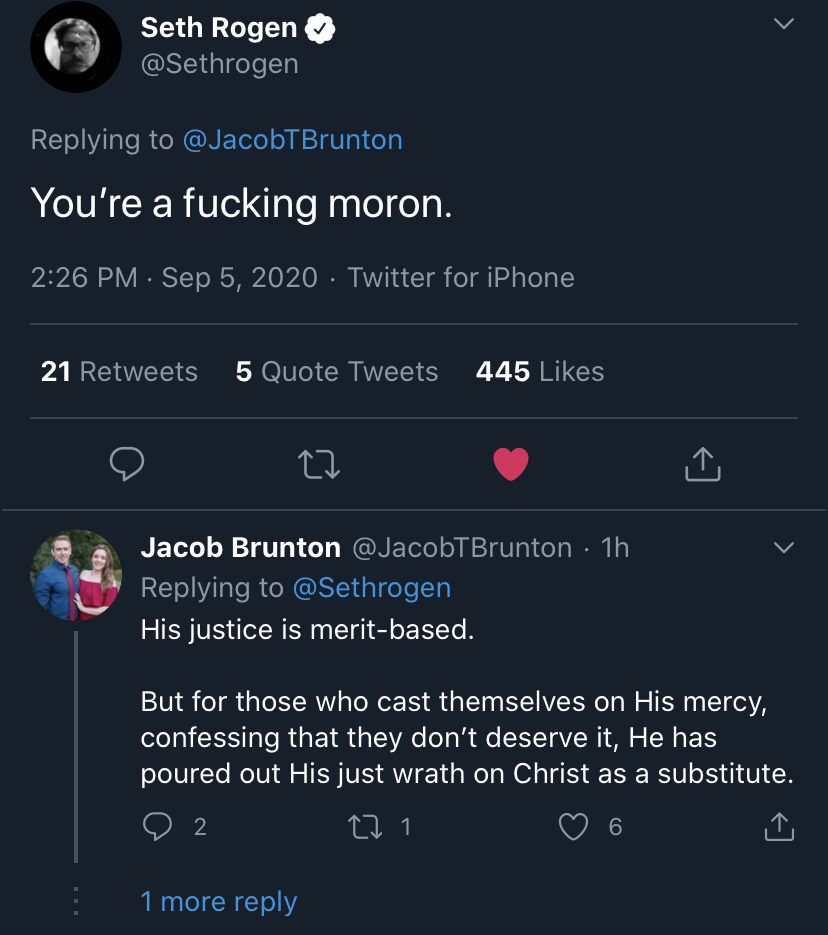
Task: Click @Sethrogen mention in Jacob's reply
Action: [x=371, y=588]
